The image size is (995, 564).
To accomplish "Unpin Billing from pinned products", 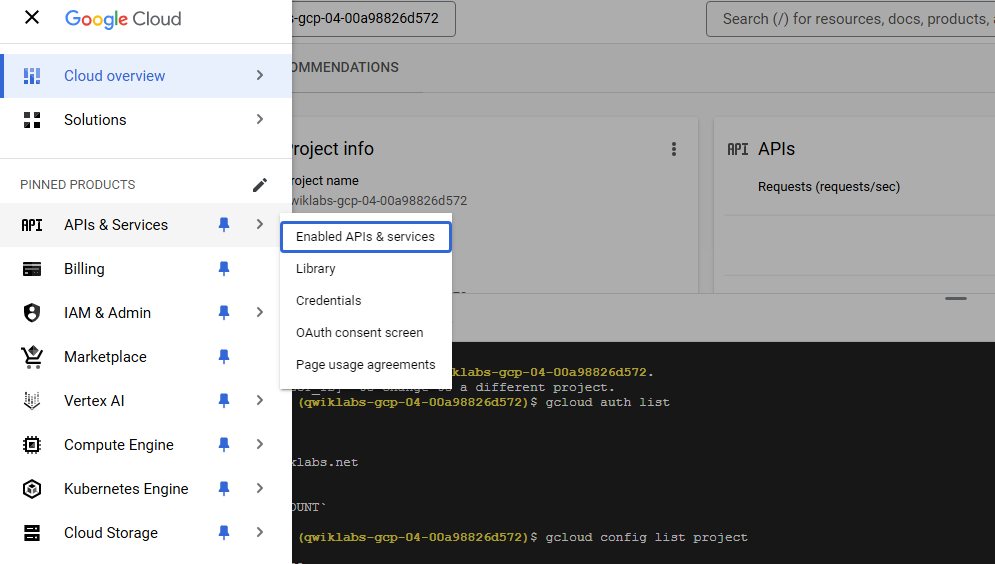I will coord(224,268).
